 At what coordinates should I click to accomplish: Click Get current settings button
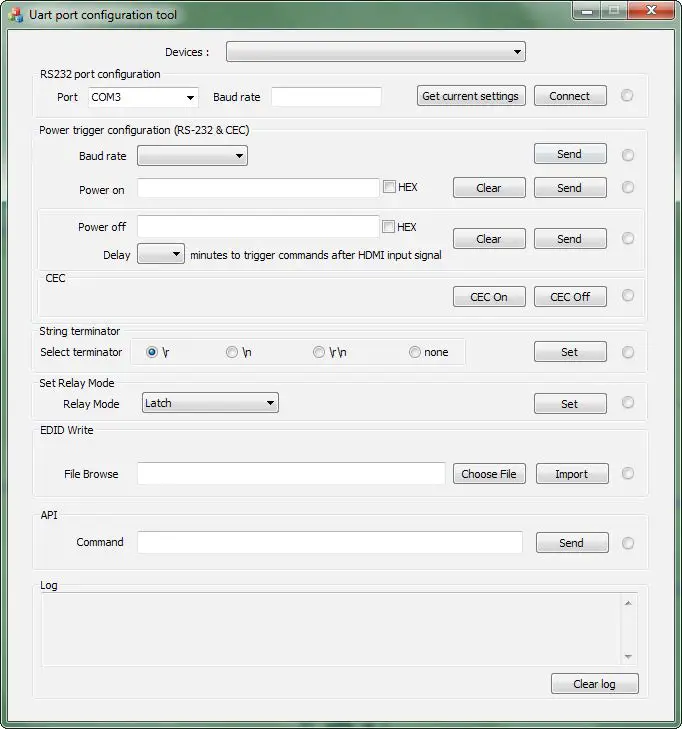(x=471, y=96)
